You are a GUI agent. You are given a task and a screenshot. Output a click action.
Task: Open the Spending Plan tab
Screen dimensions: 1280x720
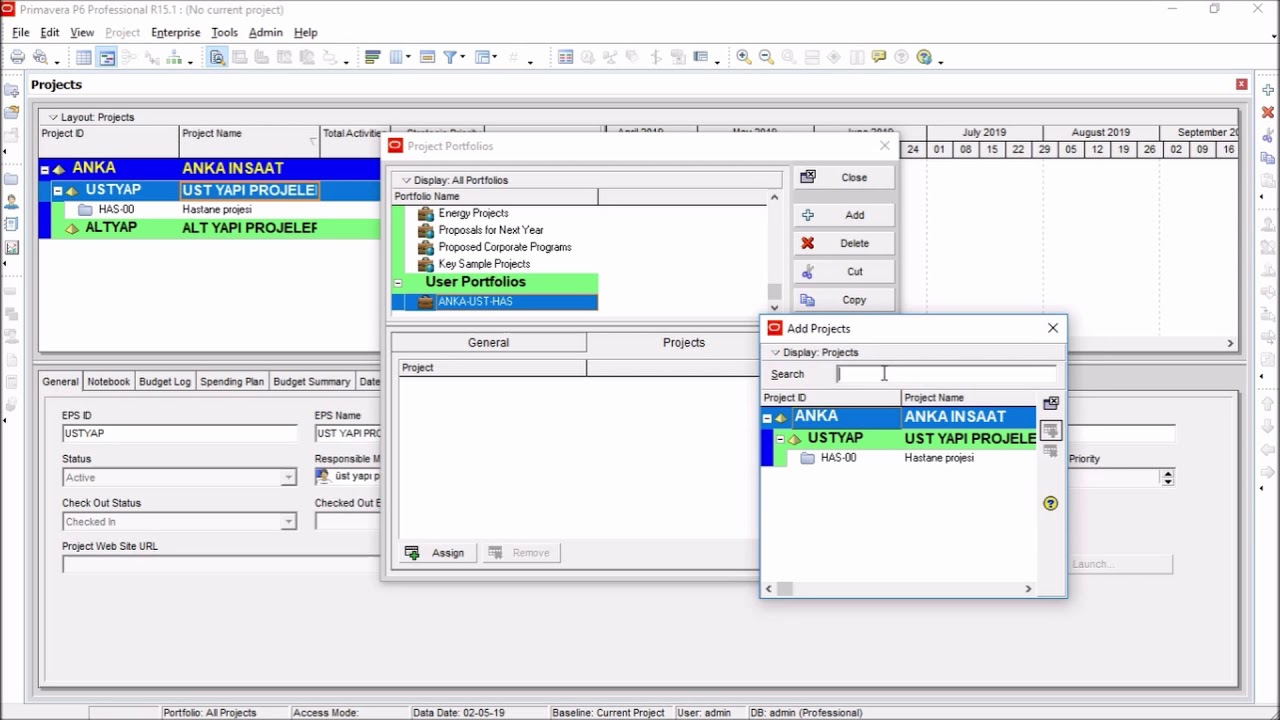coord(232,381)
